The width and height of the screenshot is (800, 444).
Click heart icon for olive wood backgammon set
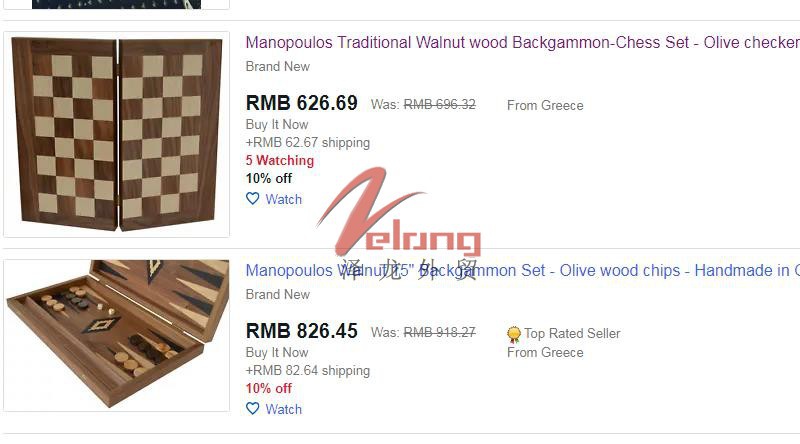point(253,408)
